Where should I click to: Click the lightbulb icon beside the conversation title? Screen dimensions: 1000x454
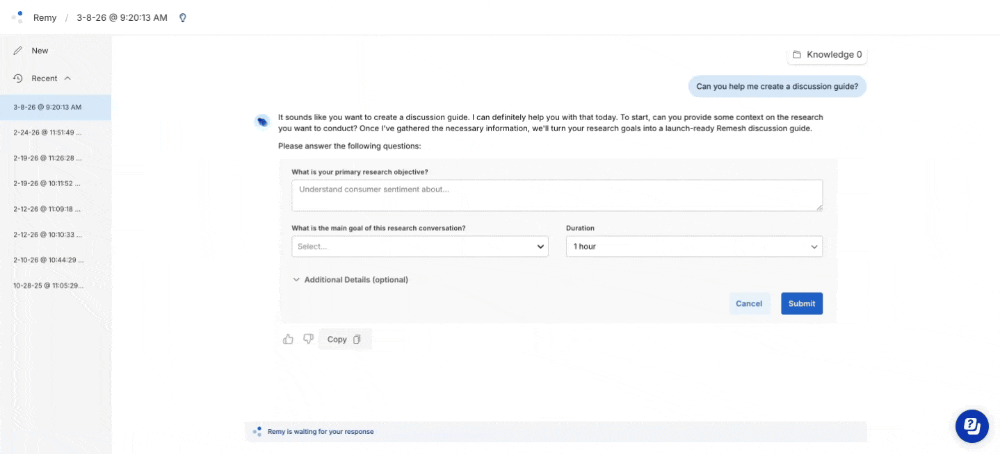coord(182,17)
